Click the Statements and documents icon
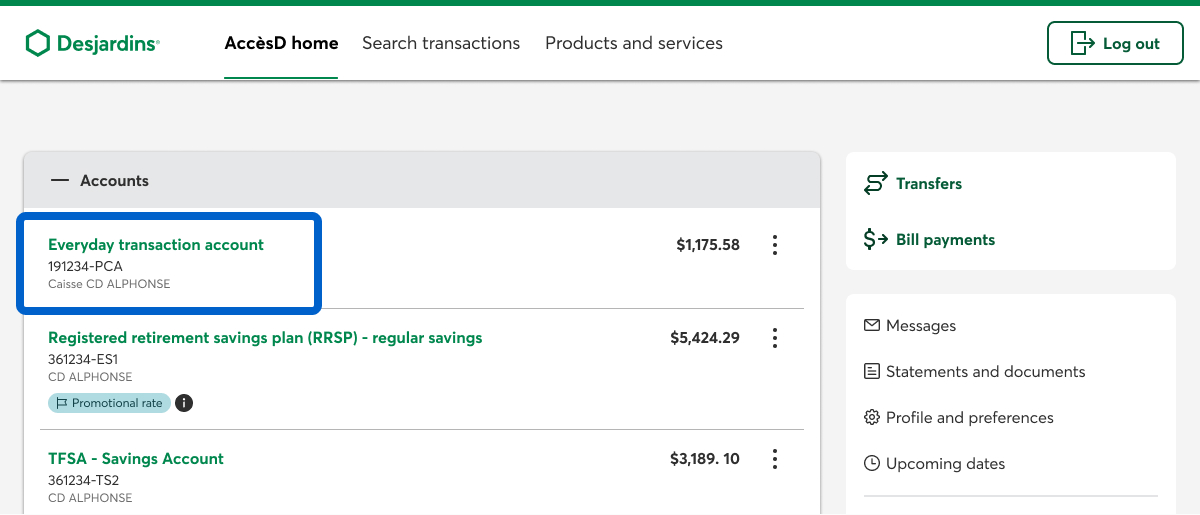Viewport: 1200px width, 515px height. (872, 372)
